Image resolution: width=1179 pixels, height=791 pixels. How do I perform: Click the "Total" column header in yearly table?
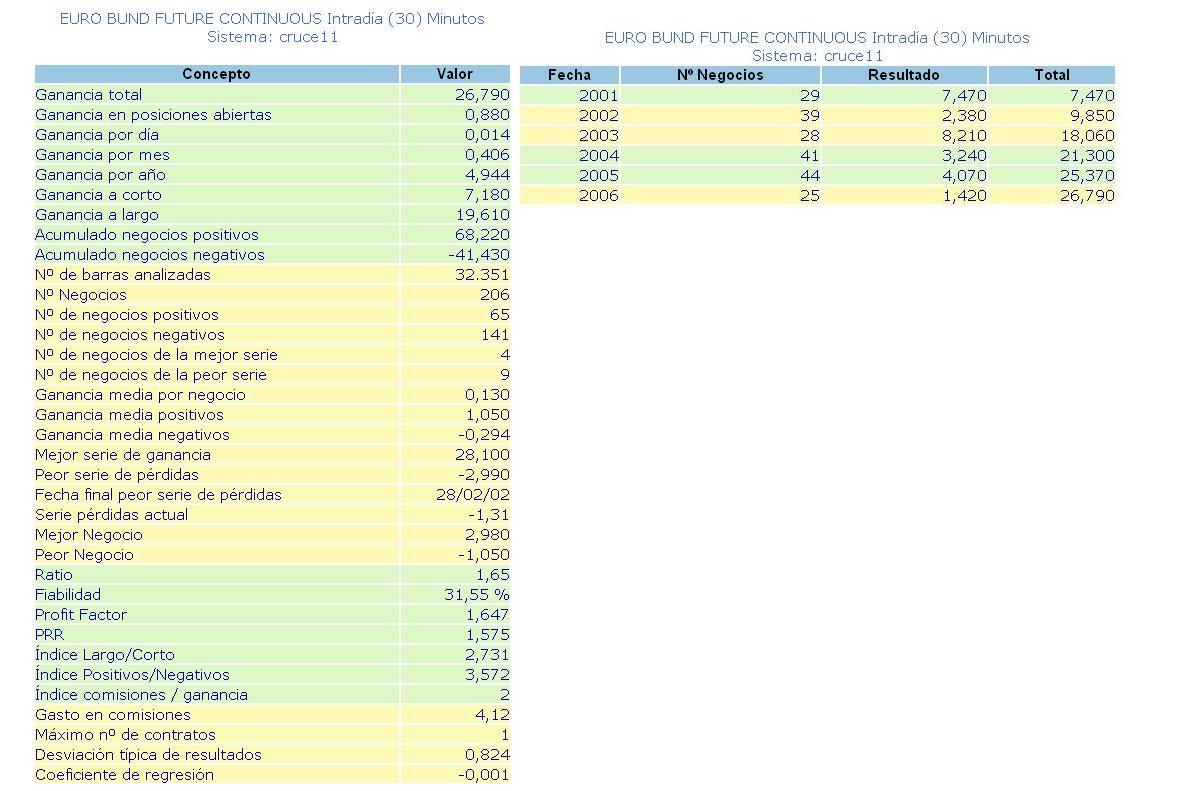pyautogui.click(x=1052, y=74)
